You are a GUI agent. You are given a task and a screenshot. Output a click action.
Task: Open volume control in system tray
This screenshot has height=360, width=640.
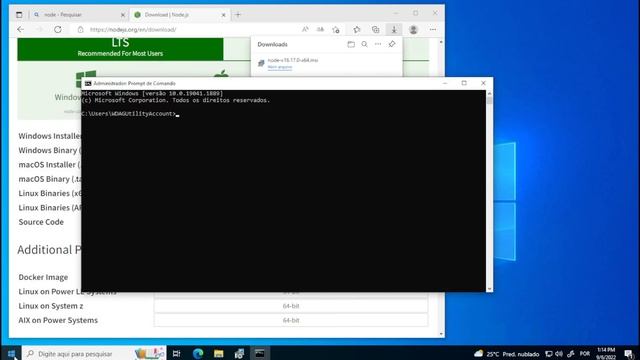pyautogui.click(x=559, y=354)
